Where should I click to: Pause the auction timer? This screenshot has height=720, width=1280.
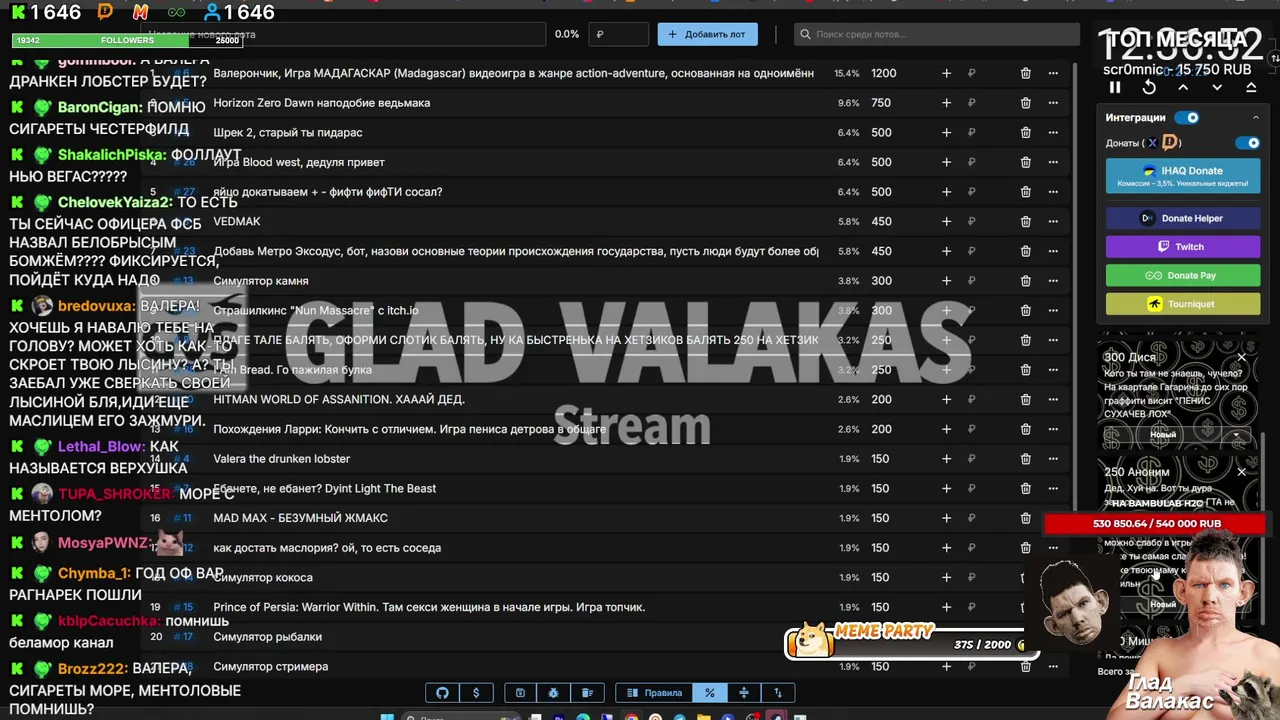(1115, 88)
